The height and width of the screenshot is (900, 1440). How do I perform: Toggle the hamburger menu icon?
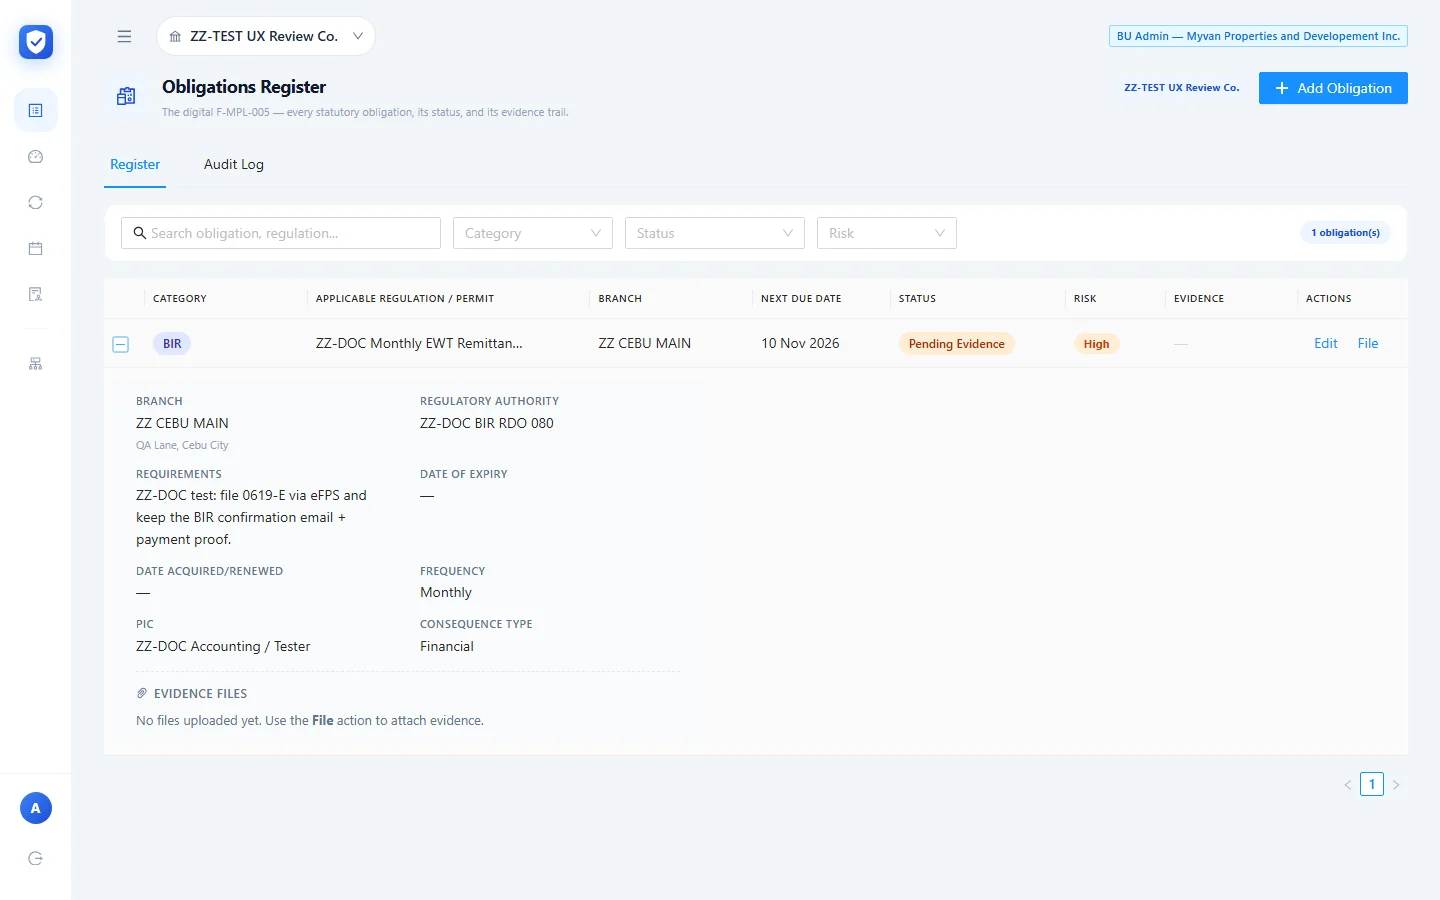point(124,36)
